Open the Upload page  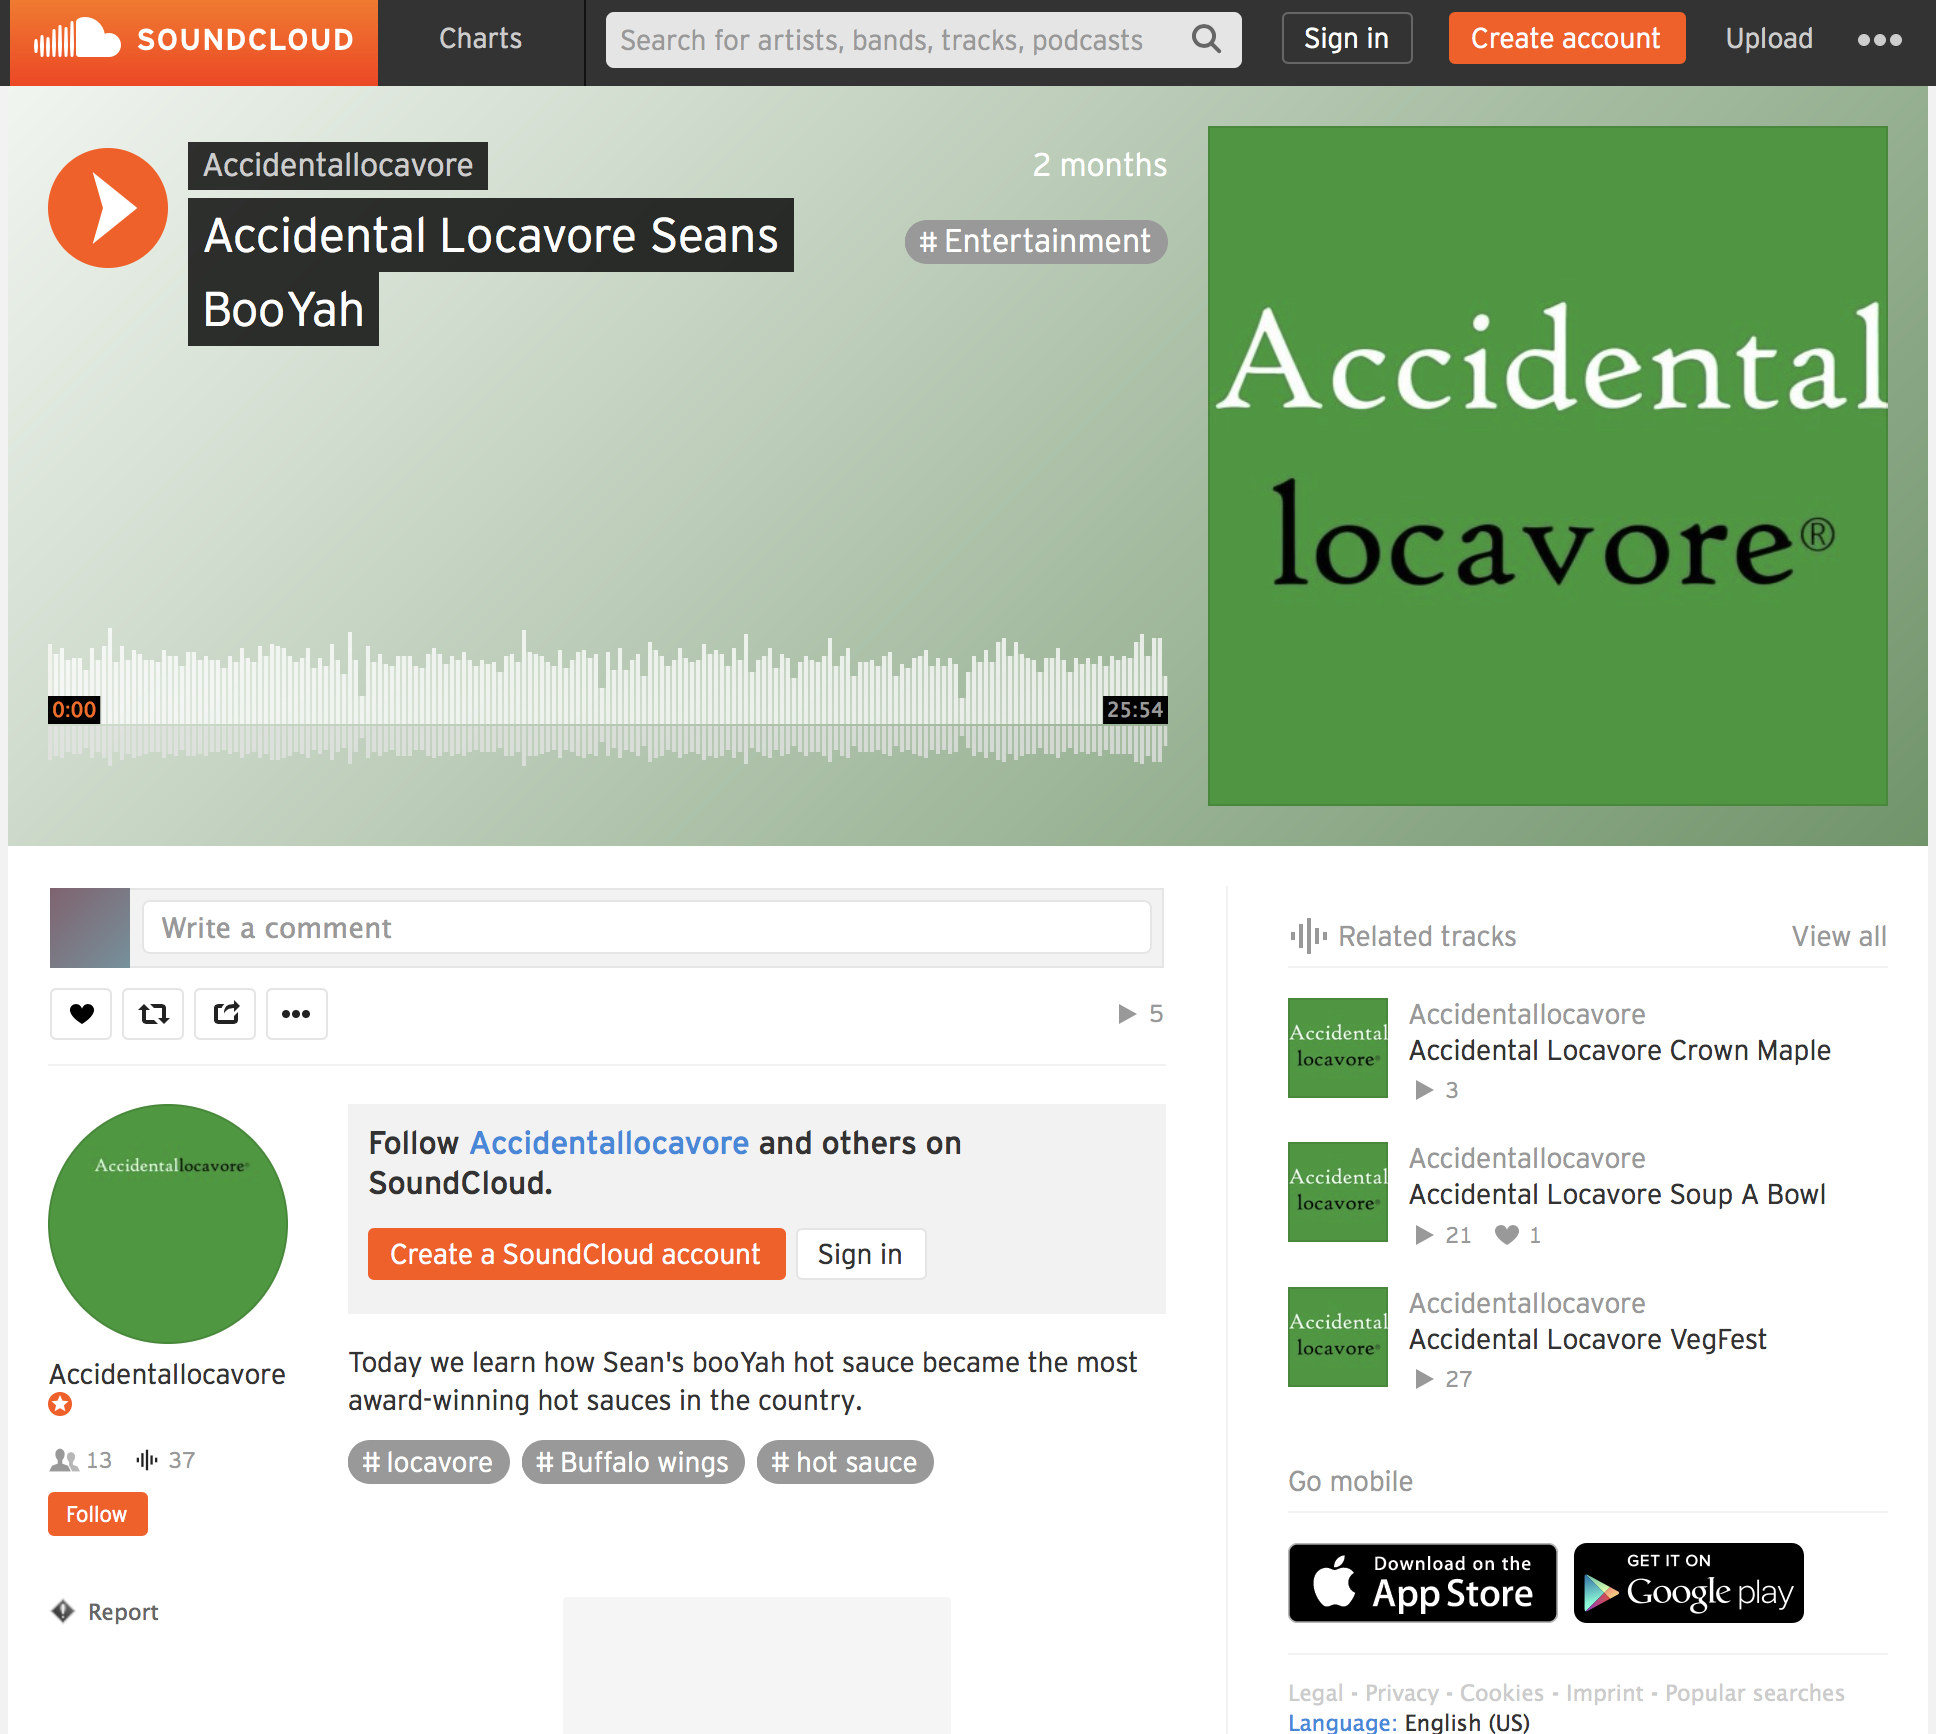tap(1769, 39)
